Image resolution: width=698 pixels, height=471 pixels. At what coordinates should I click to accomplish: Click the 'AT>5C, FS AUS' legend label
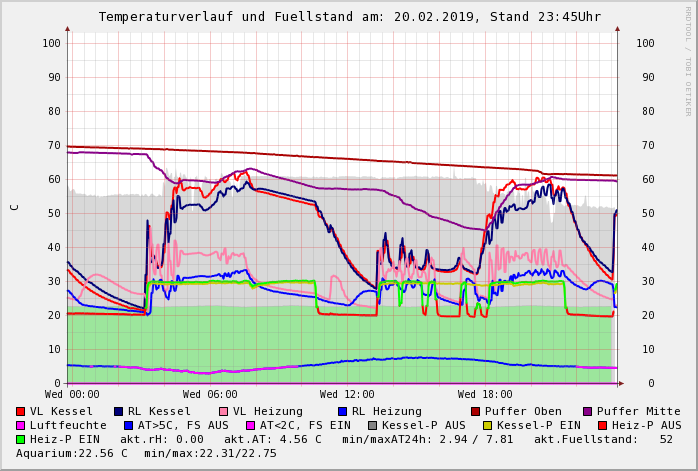[183, 425]
